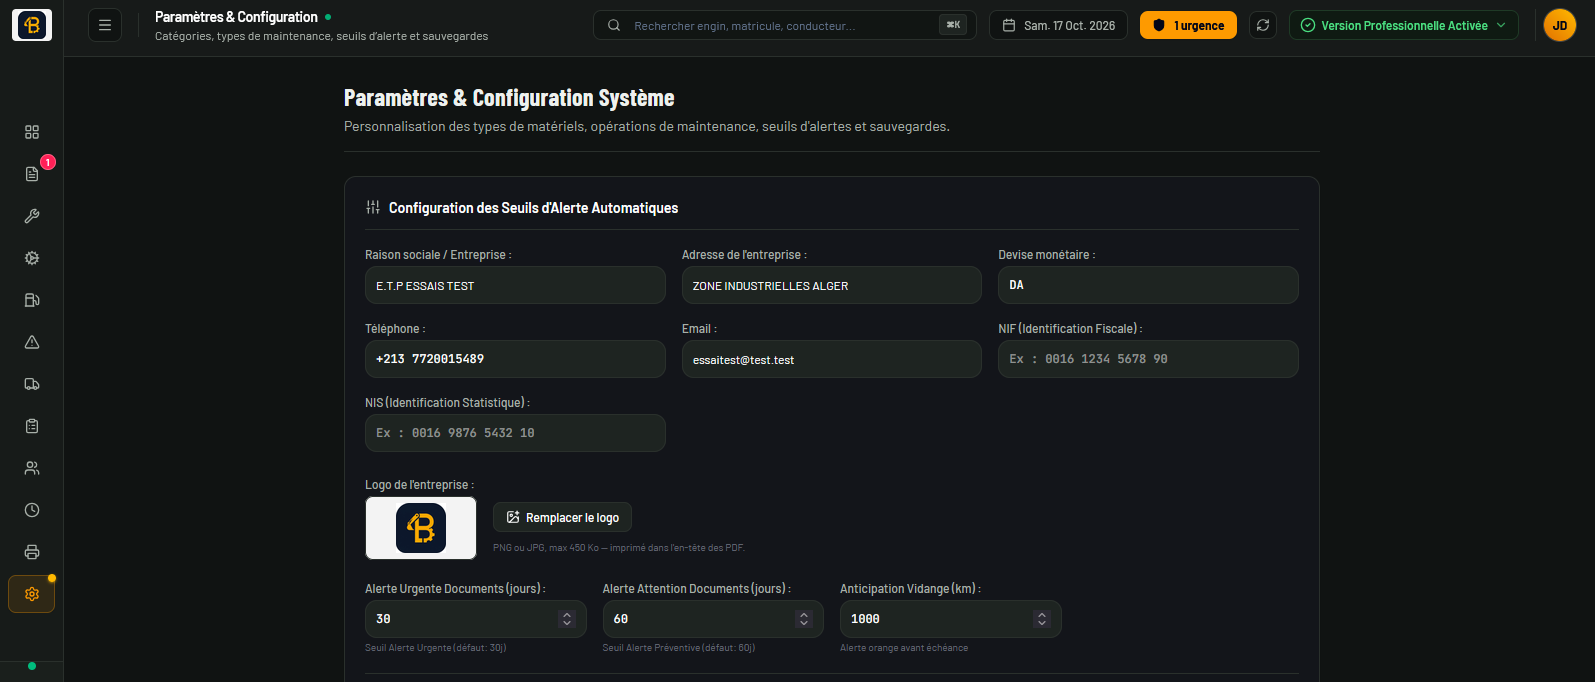Viewport: 1595px width, 682px height.
Task: Click the Seuil Alerte Préventive défaut hint text
Action: [x=679, y=648]
